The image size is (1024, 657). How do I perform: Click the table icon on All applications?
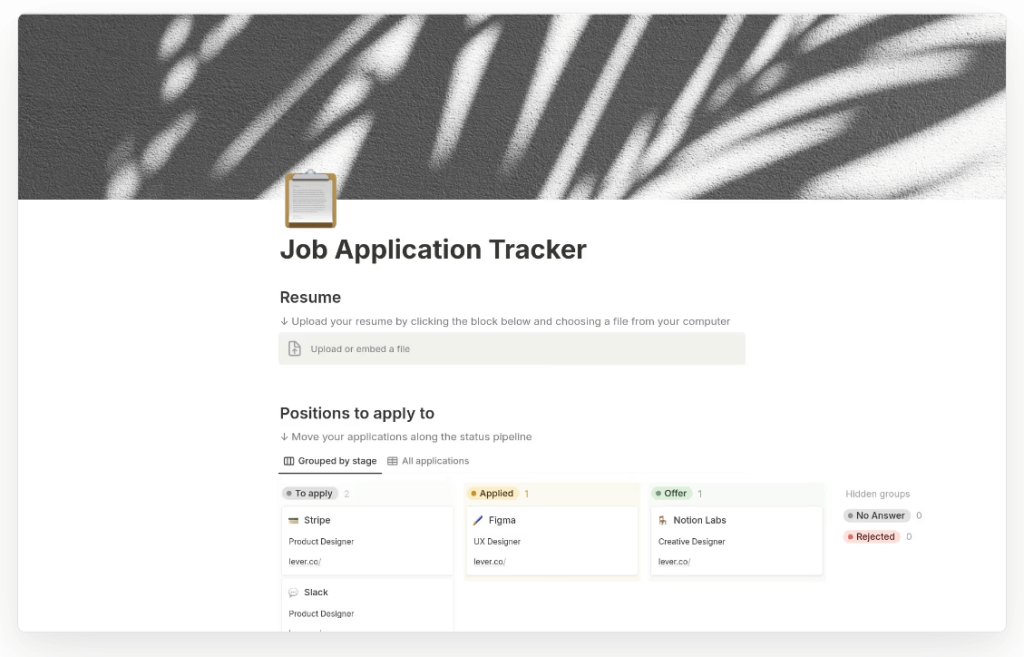[392, 461]
